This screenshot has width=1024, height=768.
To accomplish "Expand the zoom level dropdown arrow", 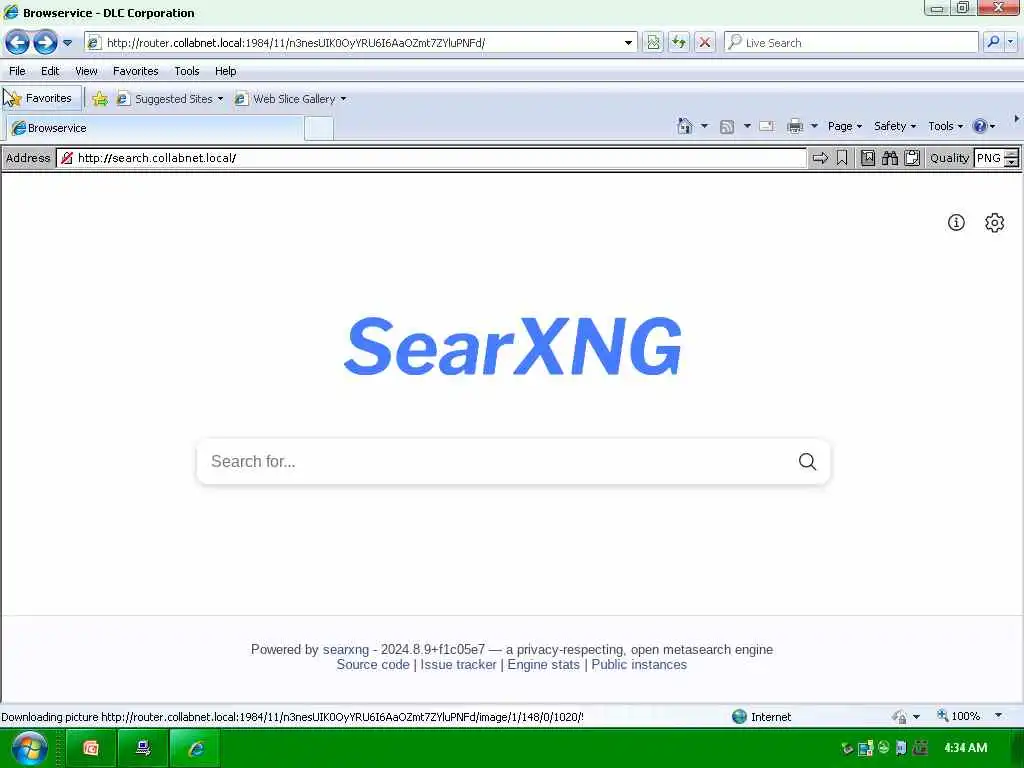I will tap(999, 716).
